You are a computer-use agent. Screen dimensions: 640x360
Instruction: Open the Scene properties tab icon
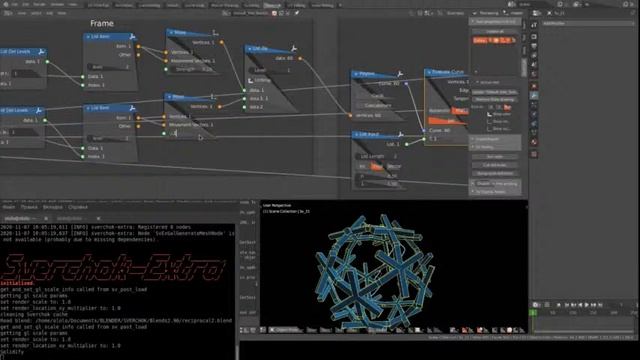[x=534, y=64]
